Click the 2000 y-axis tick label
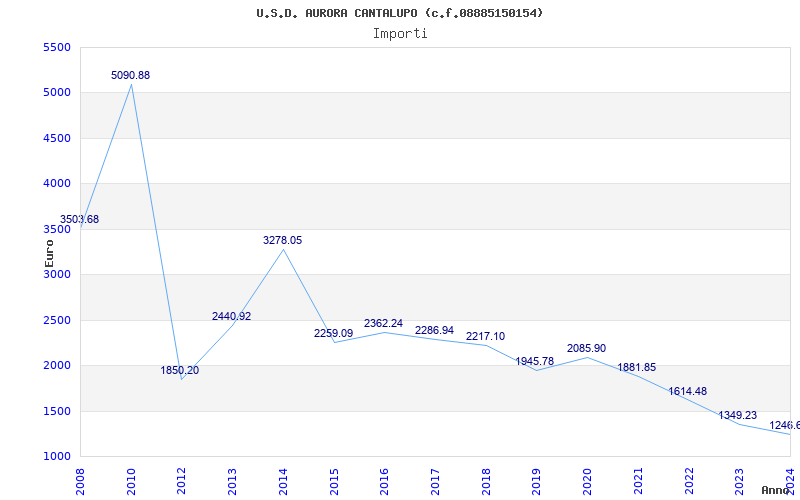Image resolution: width=800 pixels, height=500 pixels. click(x=57, y=366)
